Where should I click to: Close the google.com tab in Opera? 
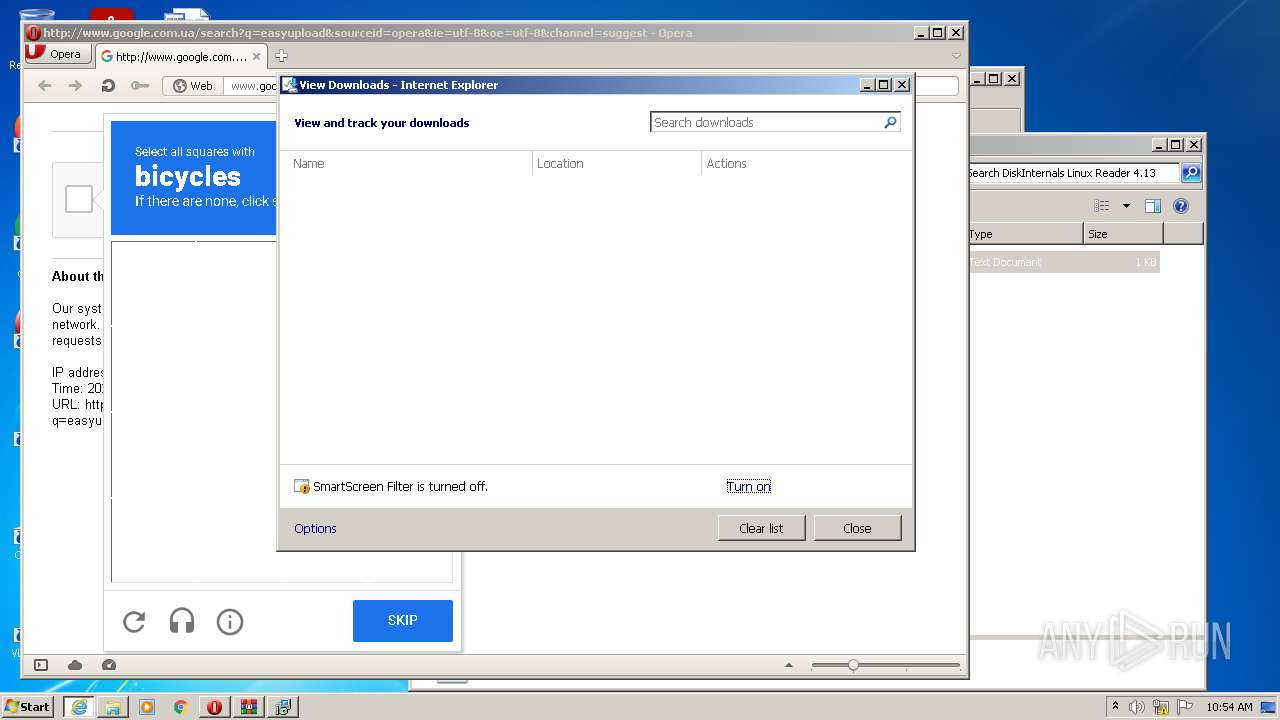coord(256,56)
